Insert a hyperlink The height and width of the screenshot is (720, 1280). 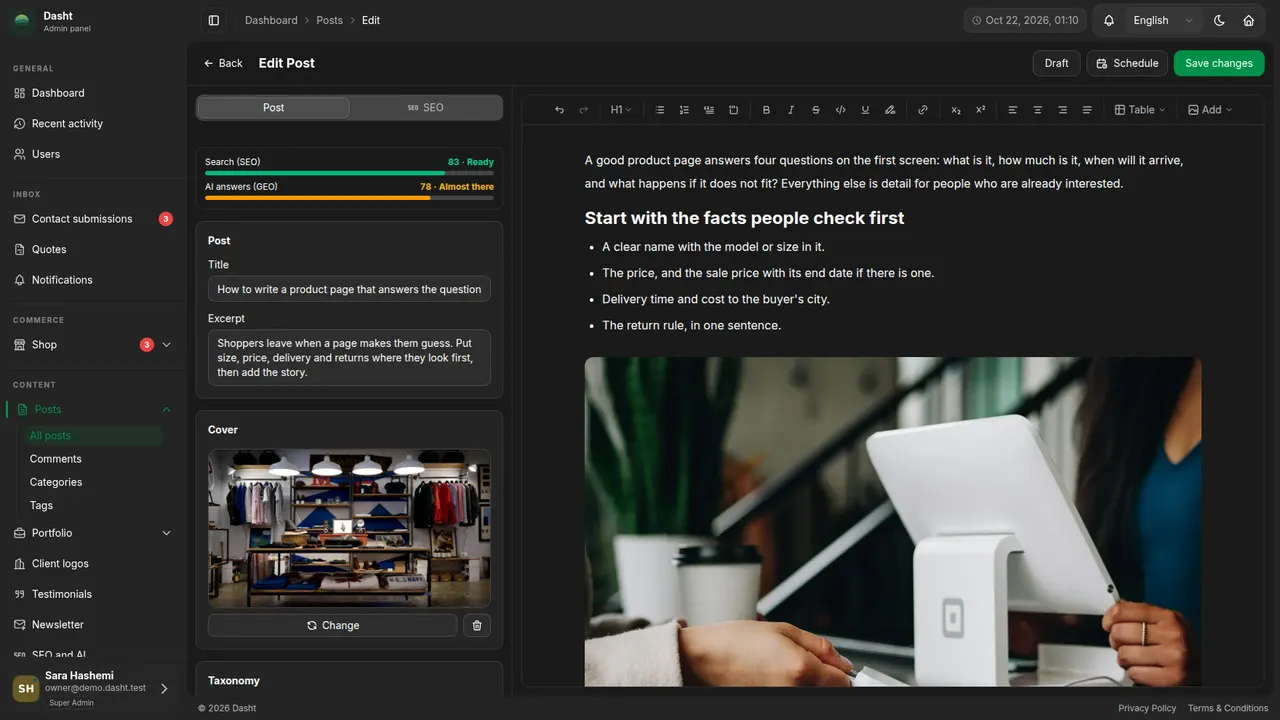[923, 110]
